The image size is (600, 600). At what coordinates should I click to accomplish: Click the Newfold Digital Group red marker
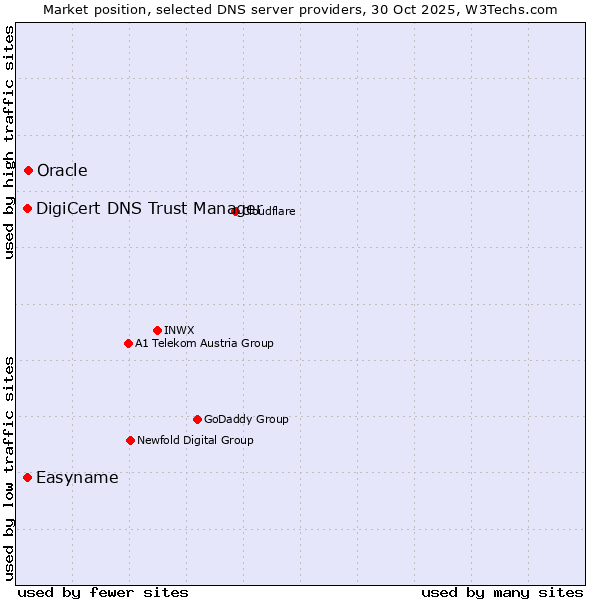coord(130,440)
